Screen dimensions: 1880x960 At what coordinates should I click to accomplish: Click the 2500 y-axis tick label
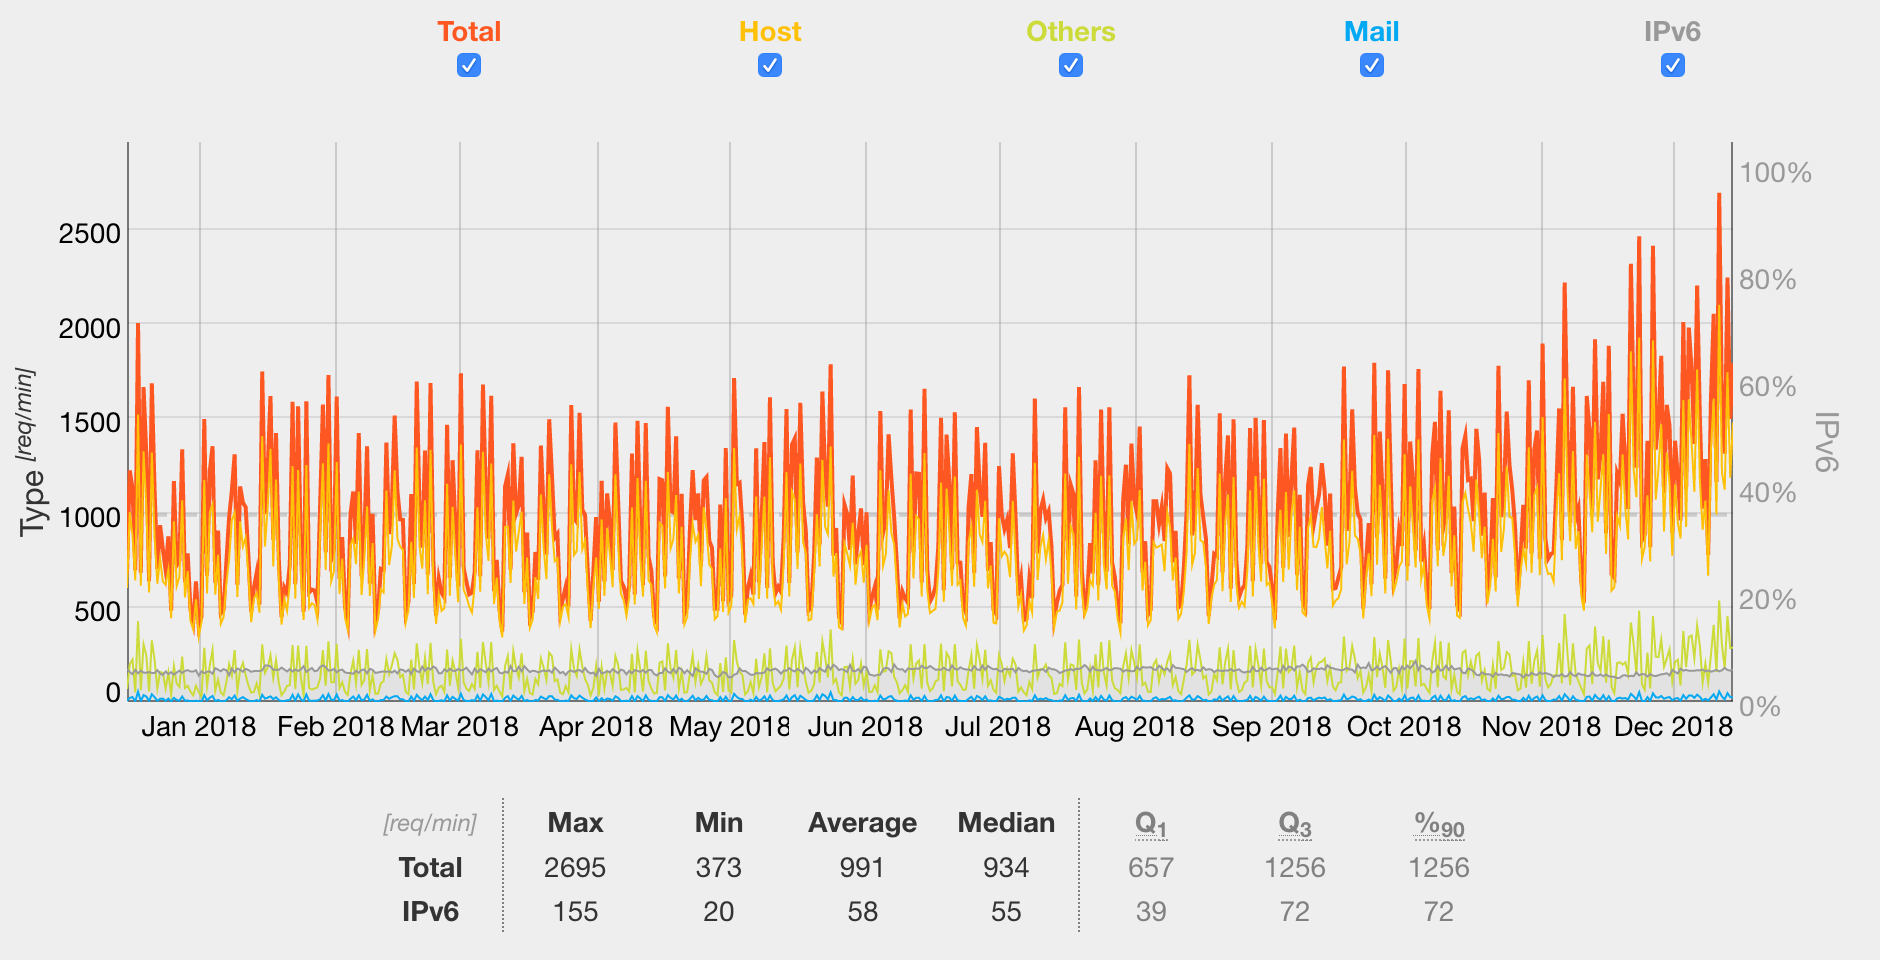[x=89, y=233]
